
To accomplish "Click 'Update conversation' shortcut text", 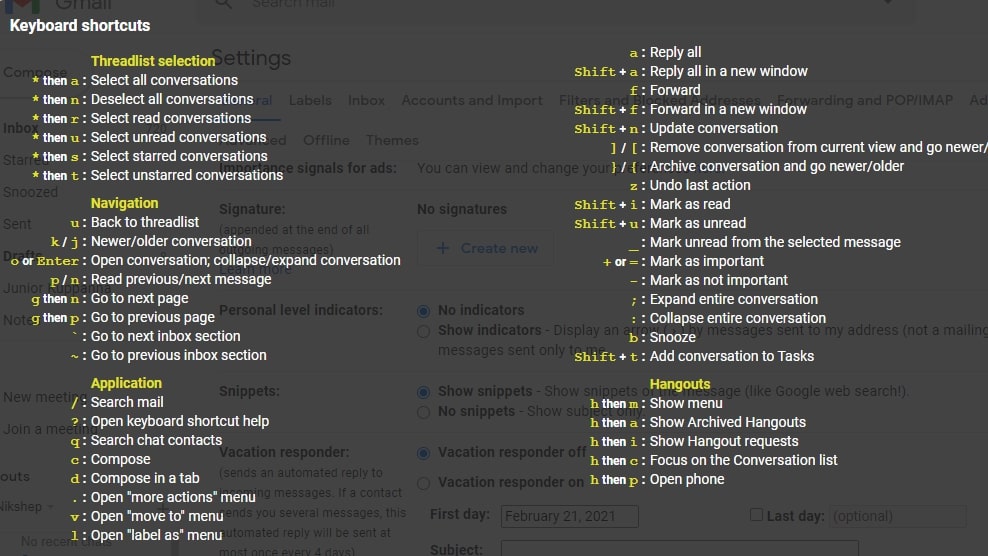I will [713, 128].
